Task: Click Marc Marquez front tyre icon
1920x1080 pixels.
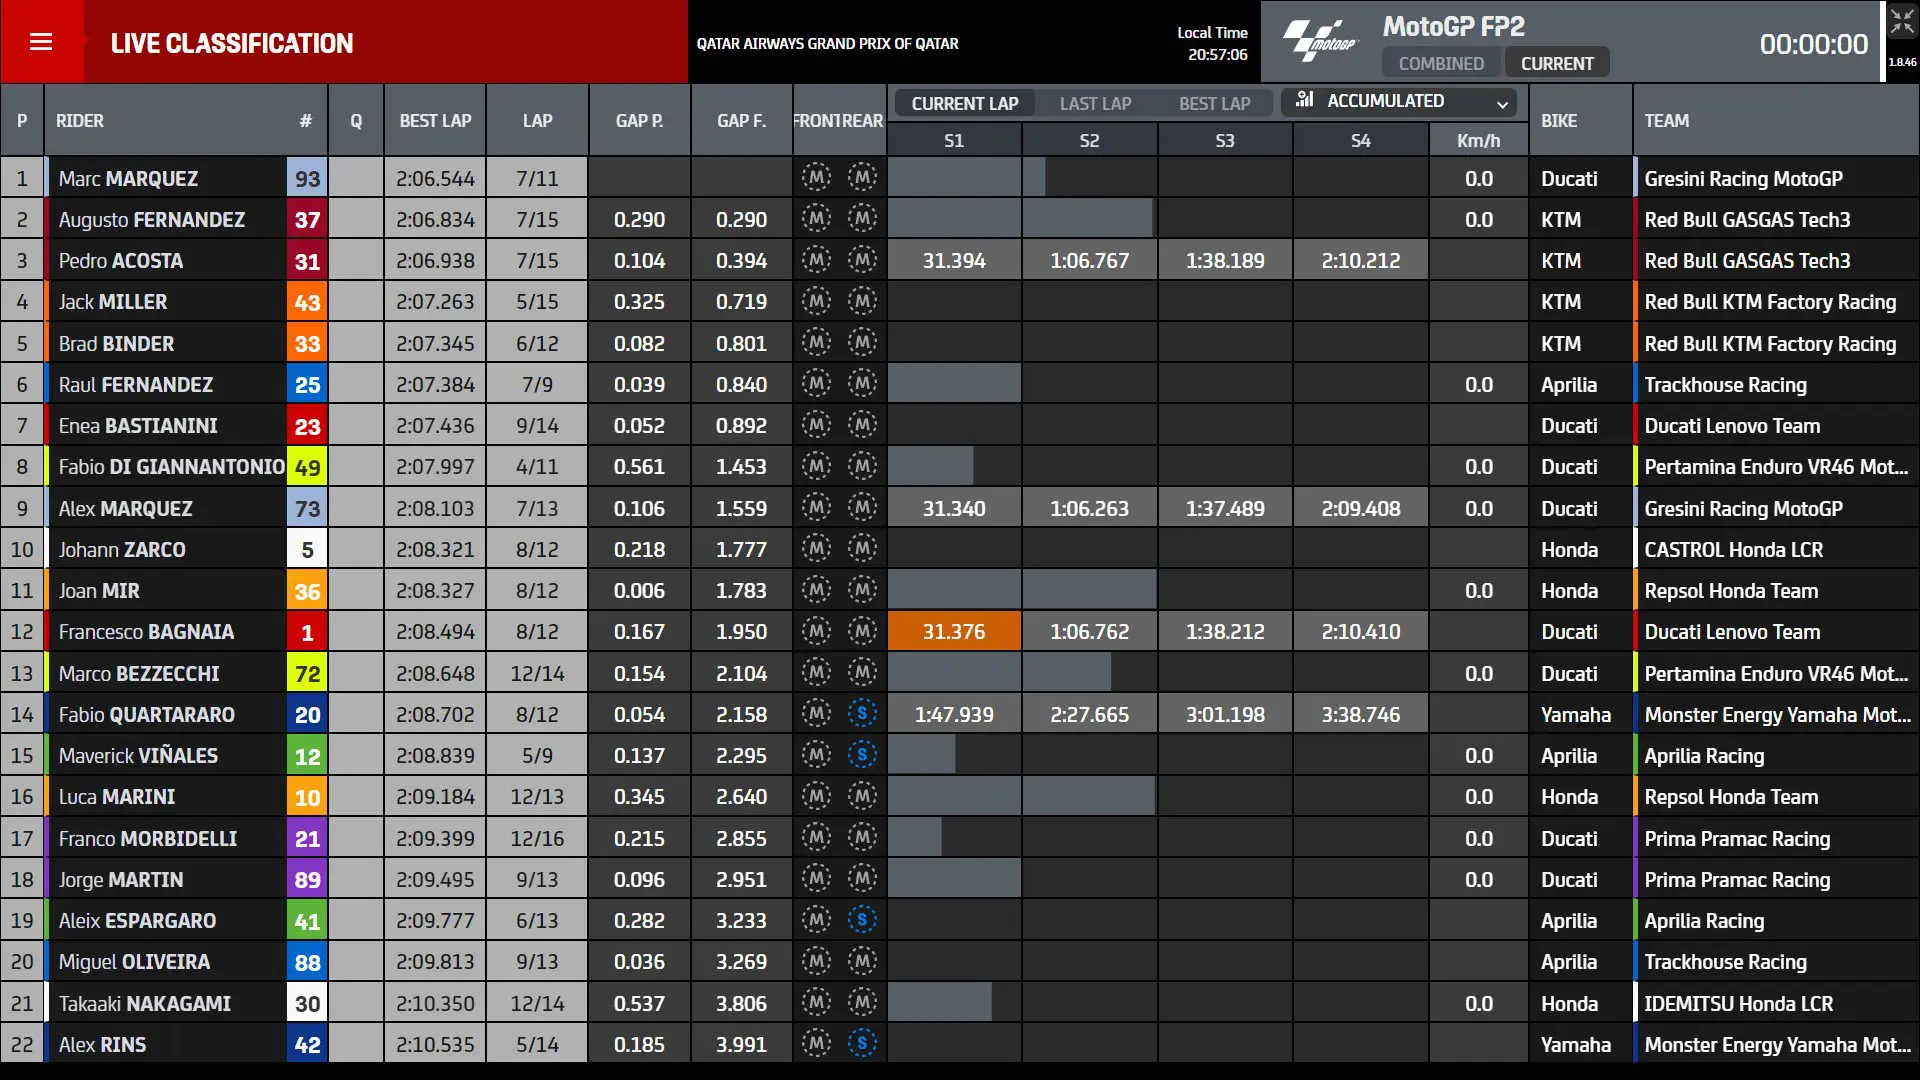Action: tap(816, 178)
